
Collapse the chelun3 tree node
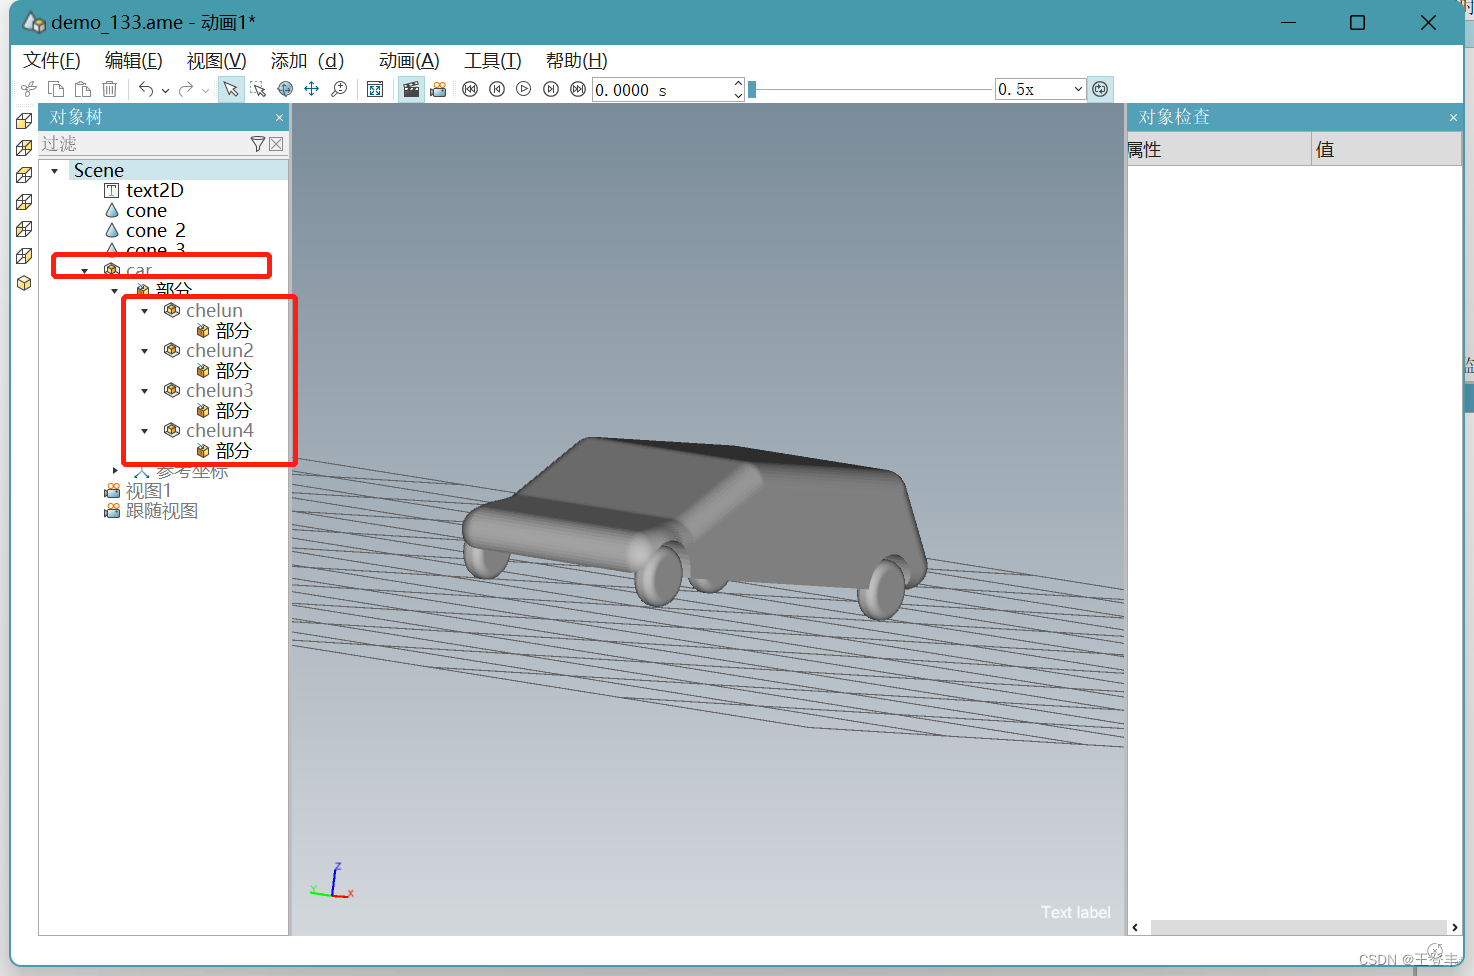(144, 390)
